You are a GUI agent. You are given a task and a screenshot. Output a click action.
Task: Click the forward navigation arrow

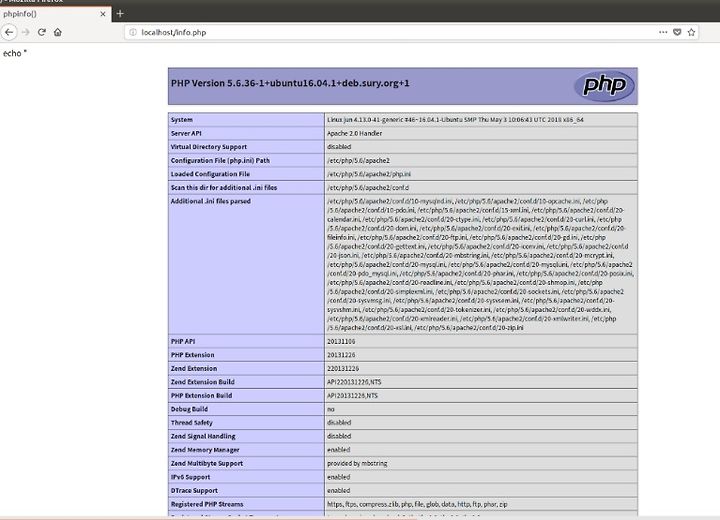pyautogui.click(x=26, y=32)
